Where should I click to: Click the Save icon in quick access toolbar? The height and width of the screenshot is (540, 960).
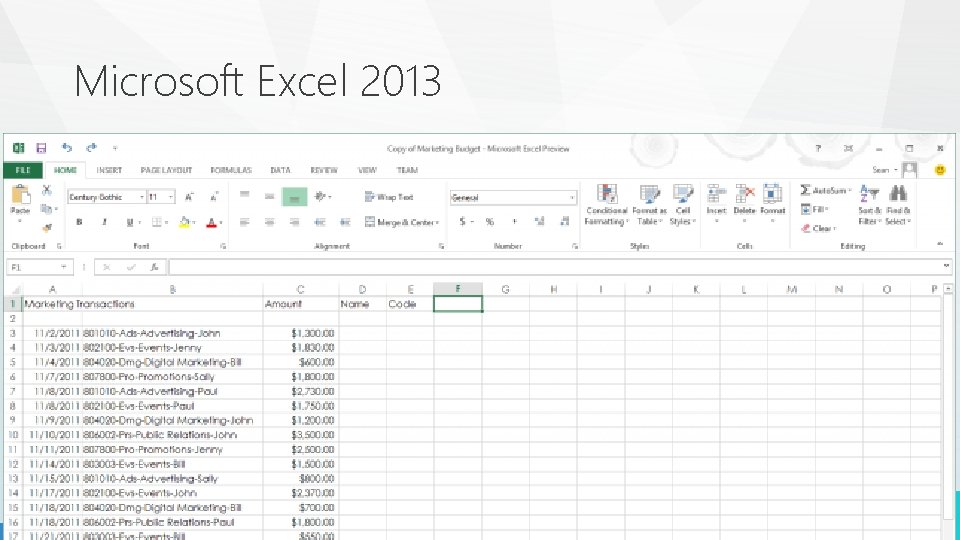[41, 148]
